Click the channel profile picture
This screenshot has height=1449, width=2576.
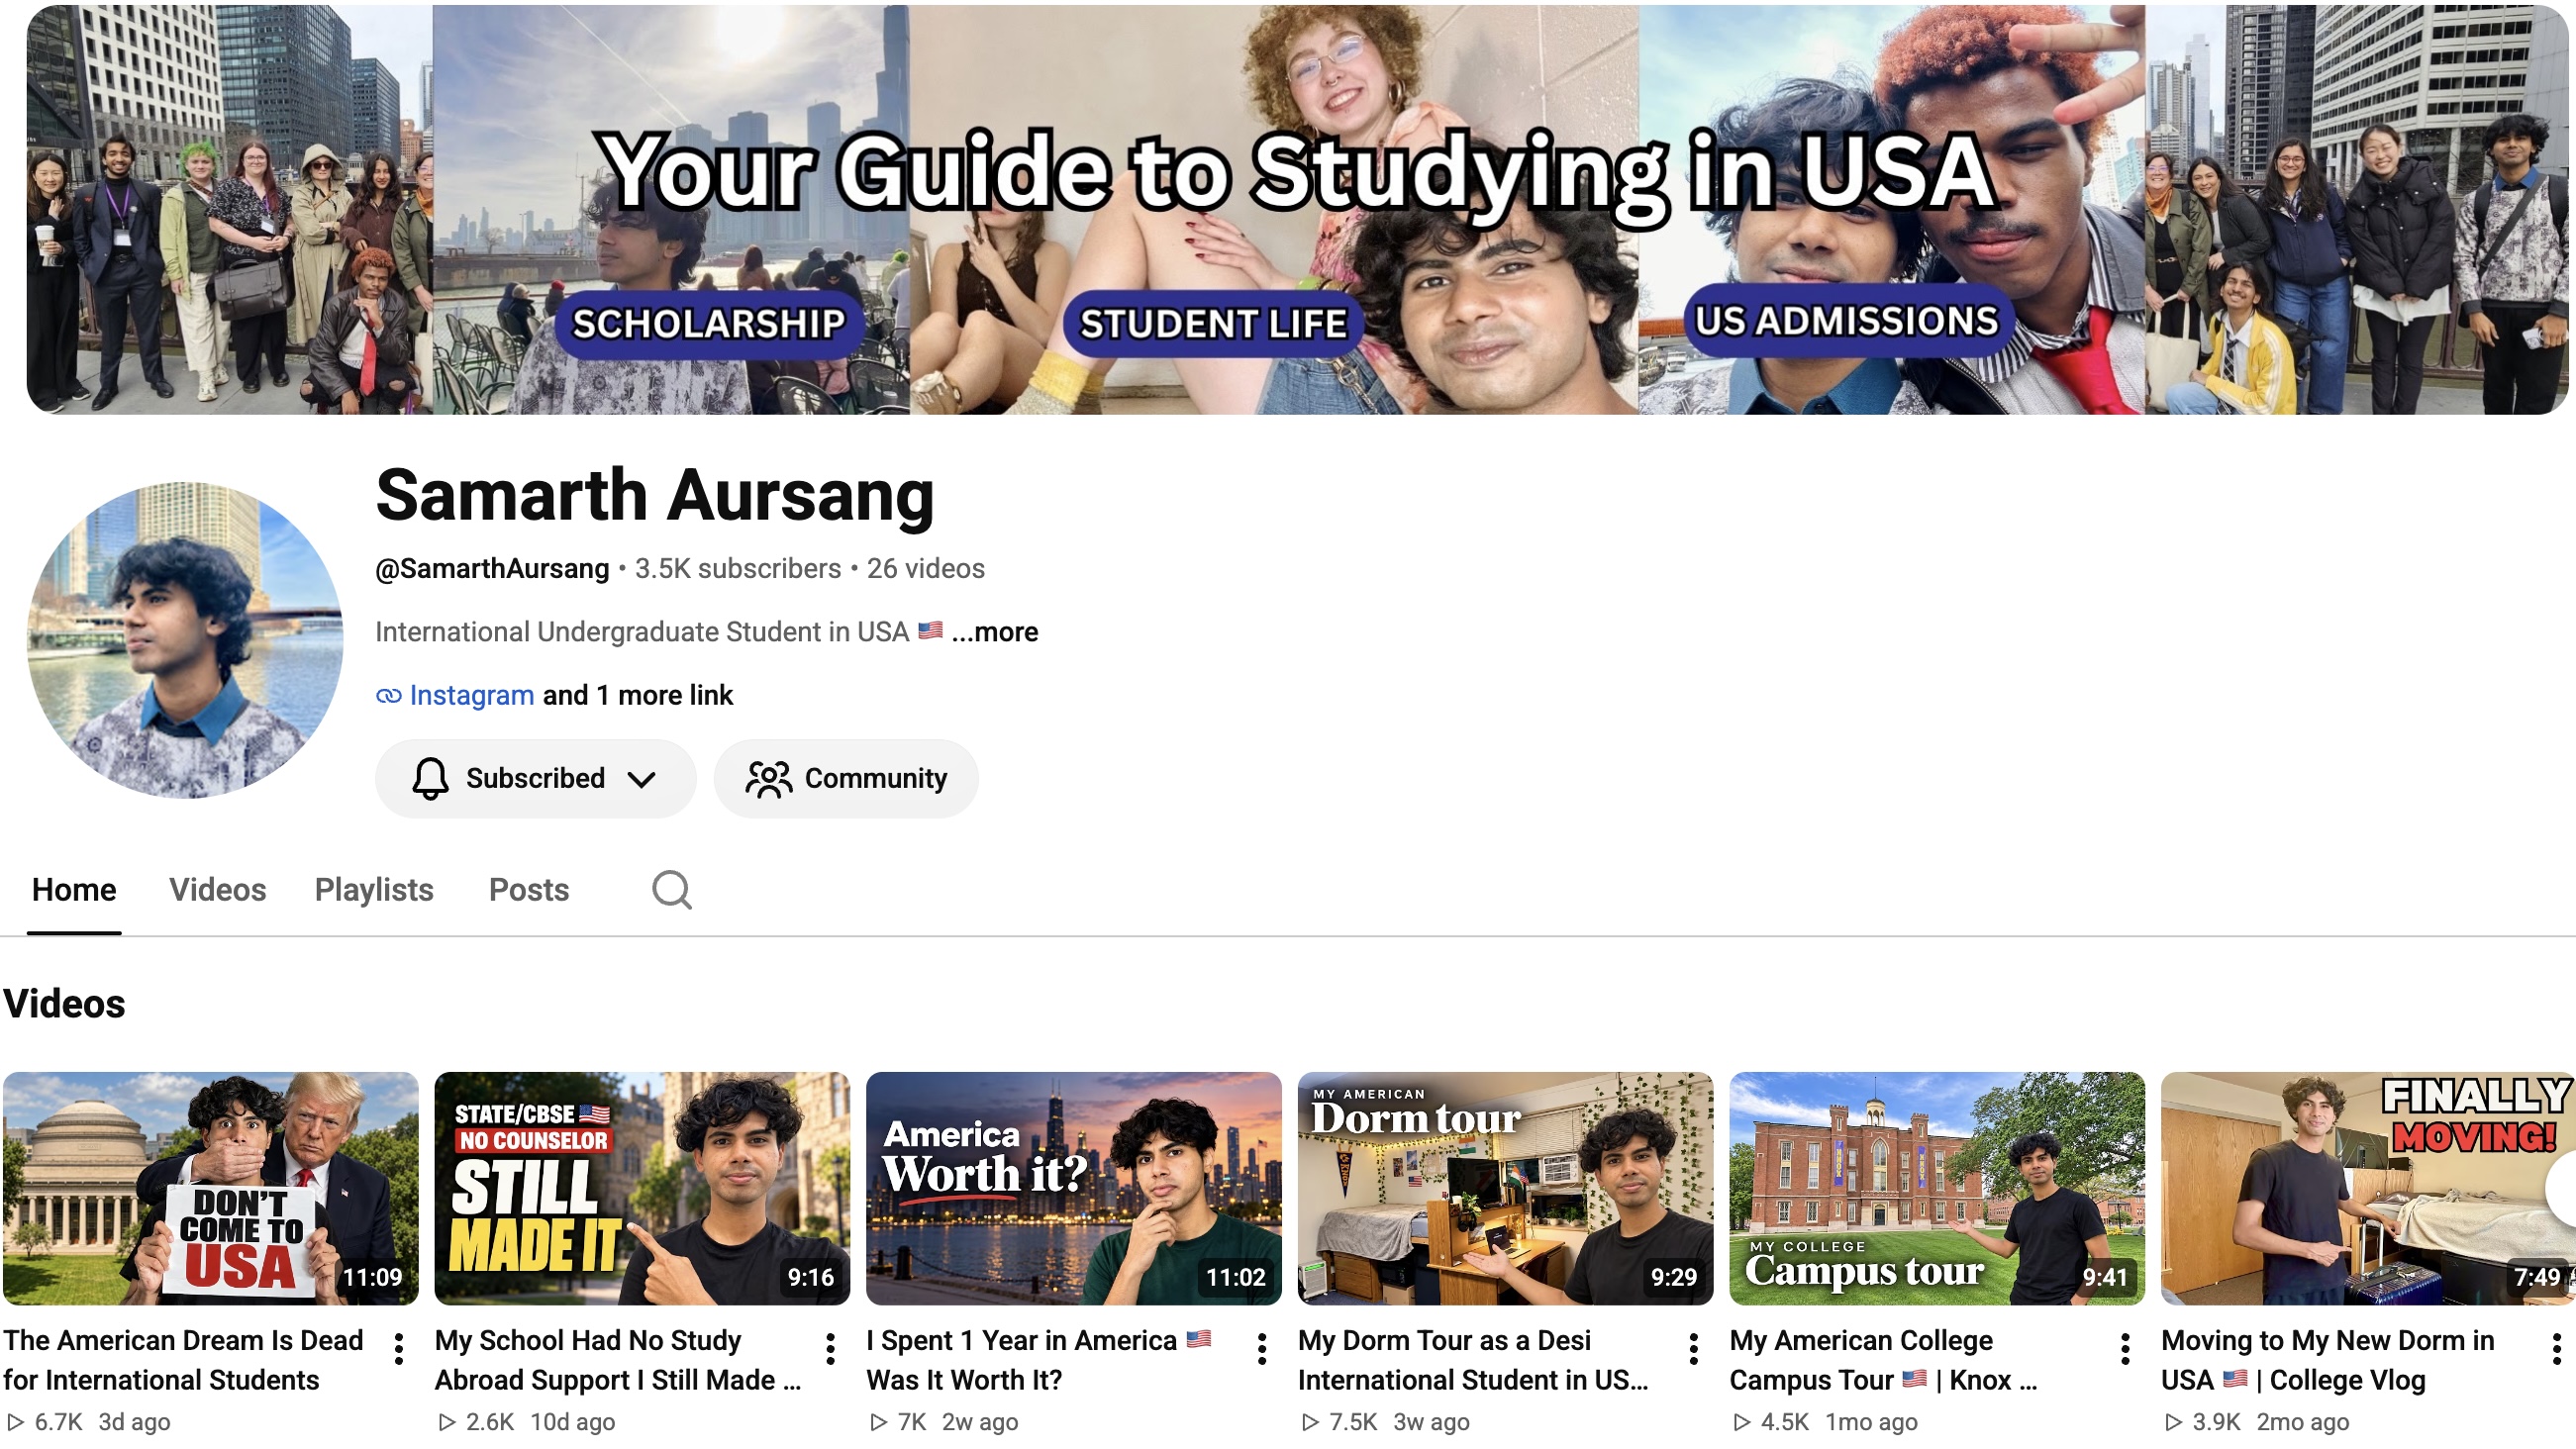(x=185, y=640)
